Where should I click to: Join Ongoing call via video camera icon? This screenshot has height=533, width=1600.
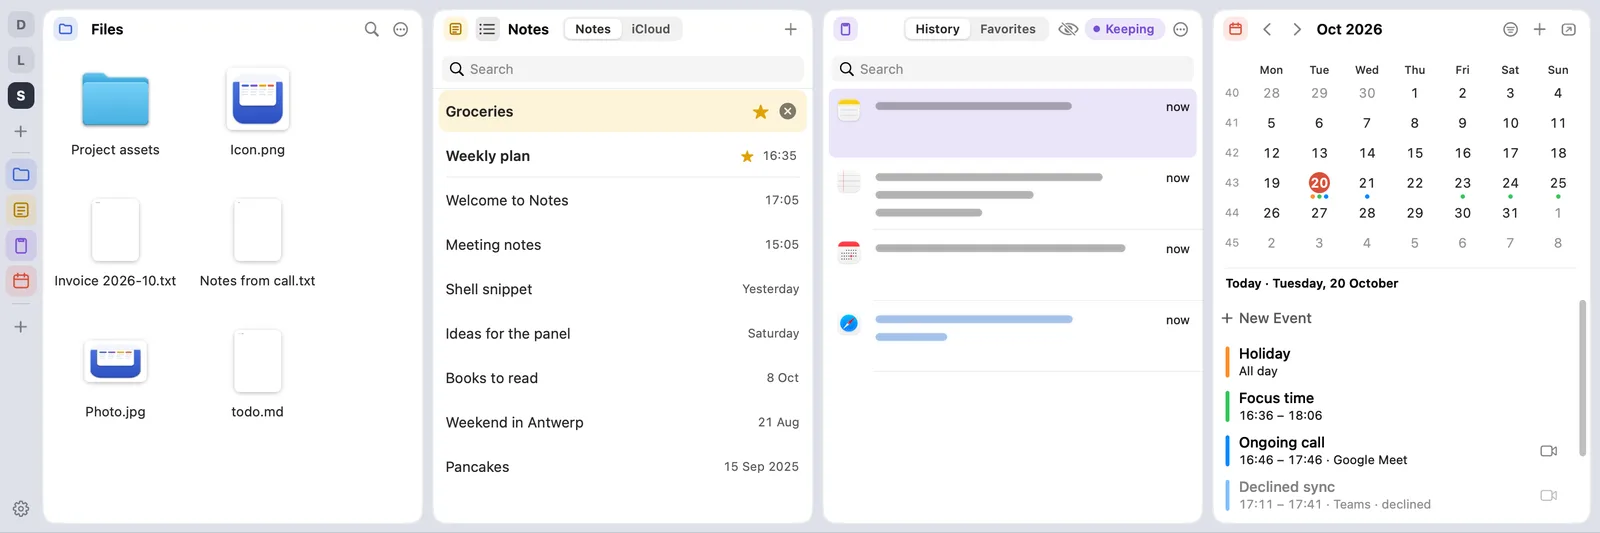click(1549, 451)
